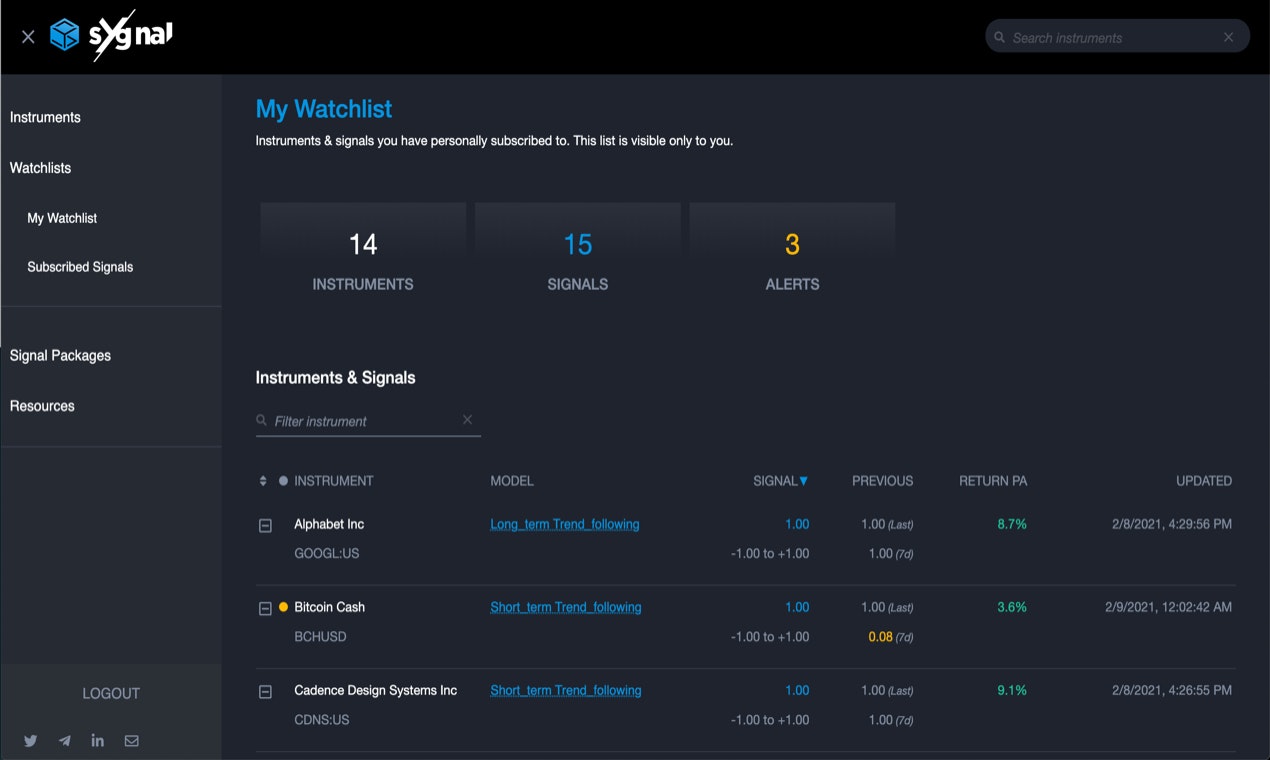Screen dimensions: 1270x760
Task: Open Alphabet Inc Long_term Trend_following model link
Action: tap(565, 524)
